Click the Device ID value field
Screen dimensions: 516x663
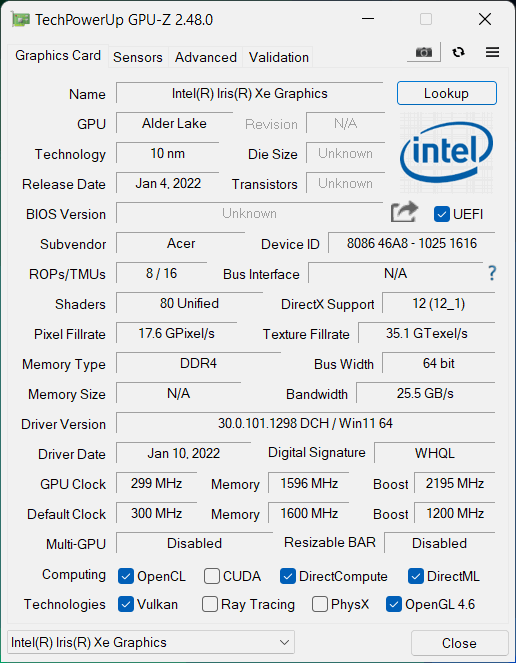point(412,243)
